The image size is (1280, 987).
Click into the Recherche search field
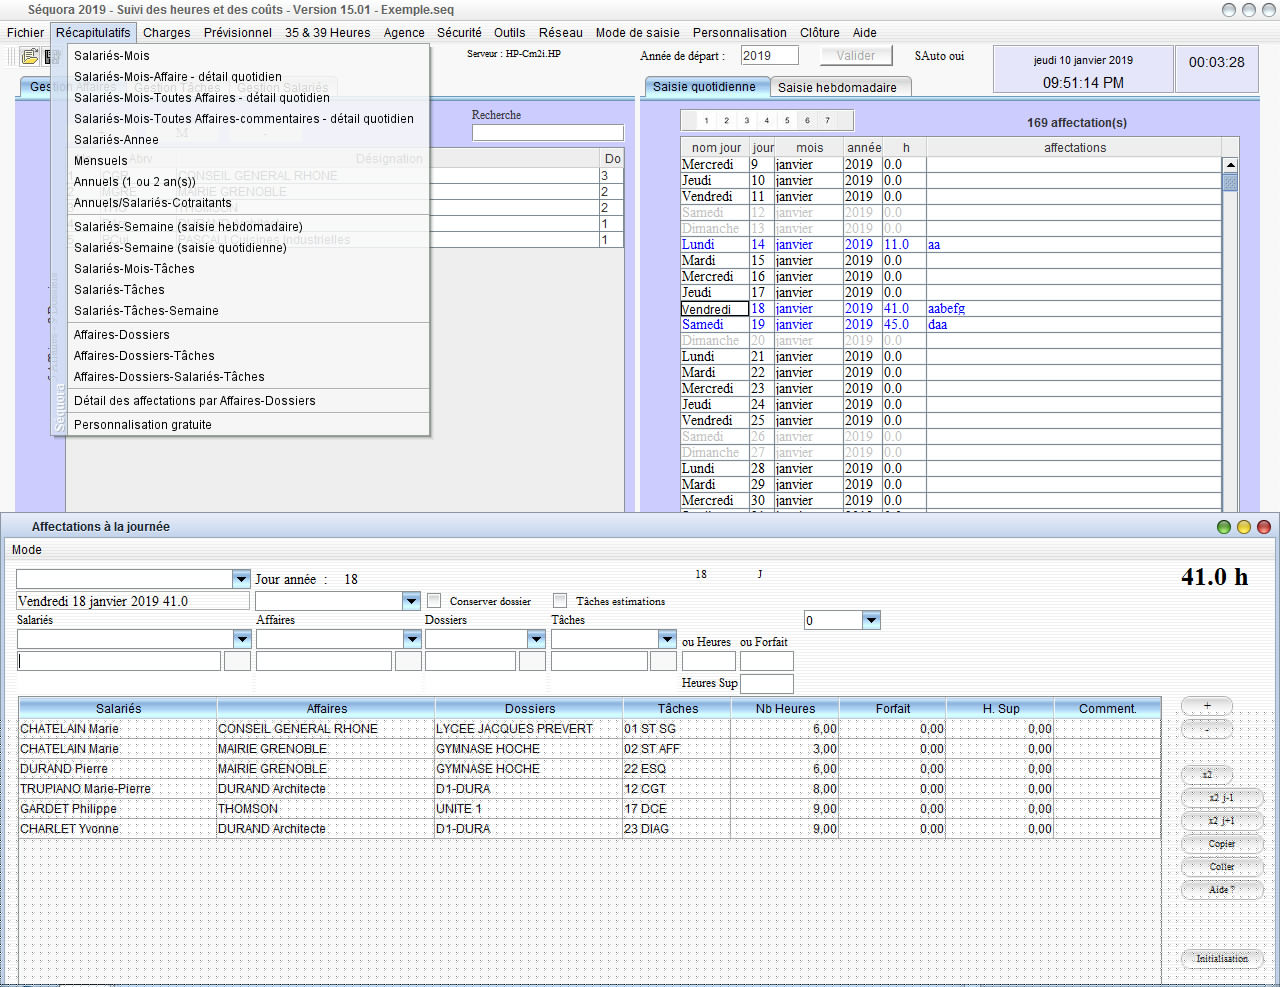(x=547, y=133)
